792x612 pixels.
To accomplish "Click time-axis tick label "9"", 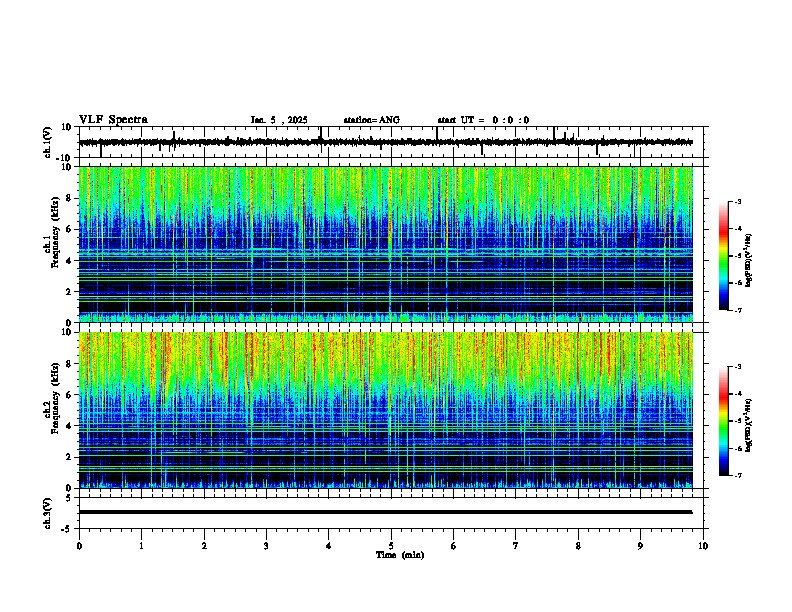I will (640, 546).
